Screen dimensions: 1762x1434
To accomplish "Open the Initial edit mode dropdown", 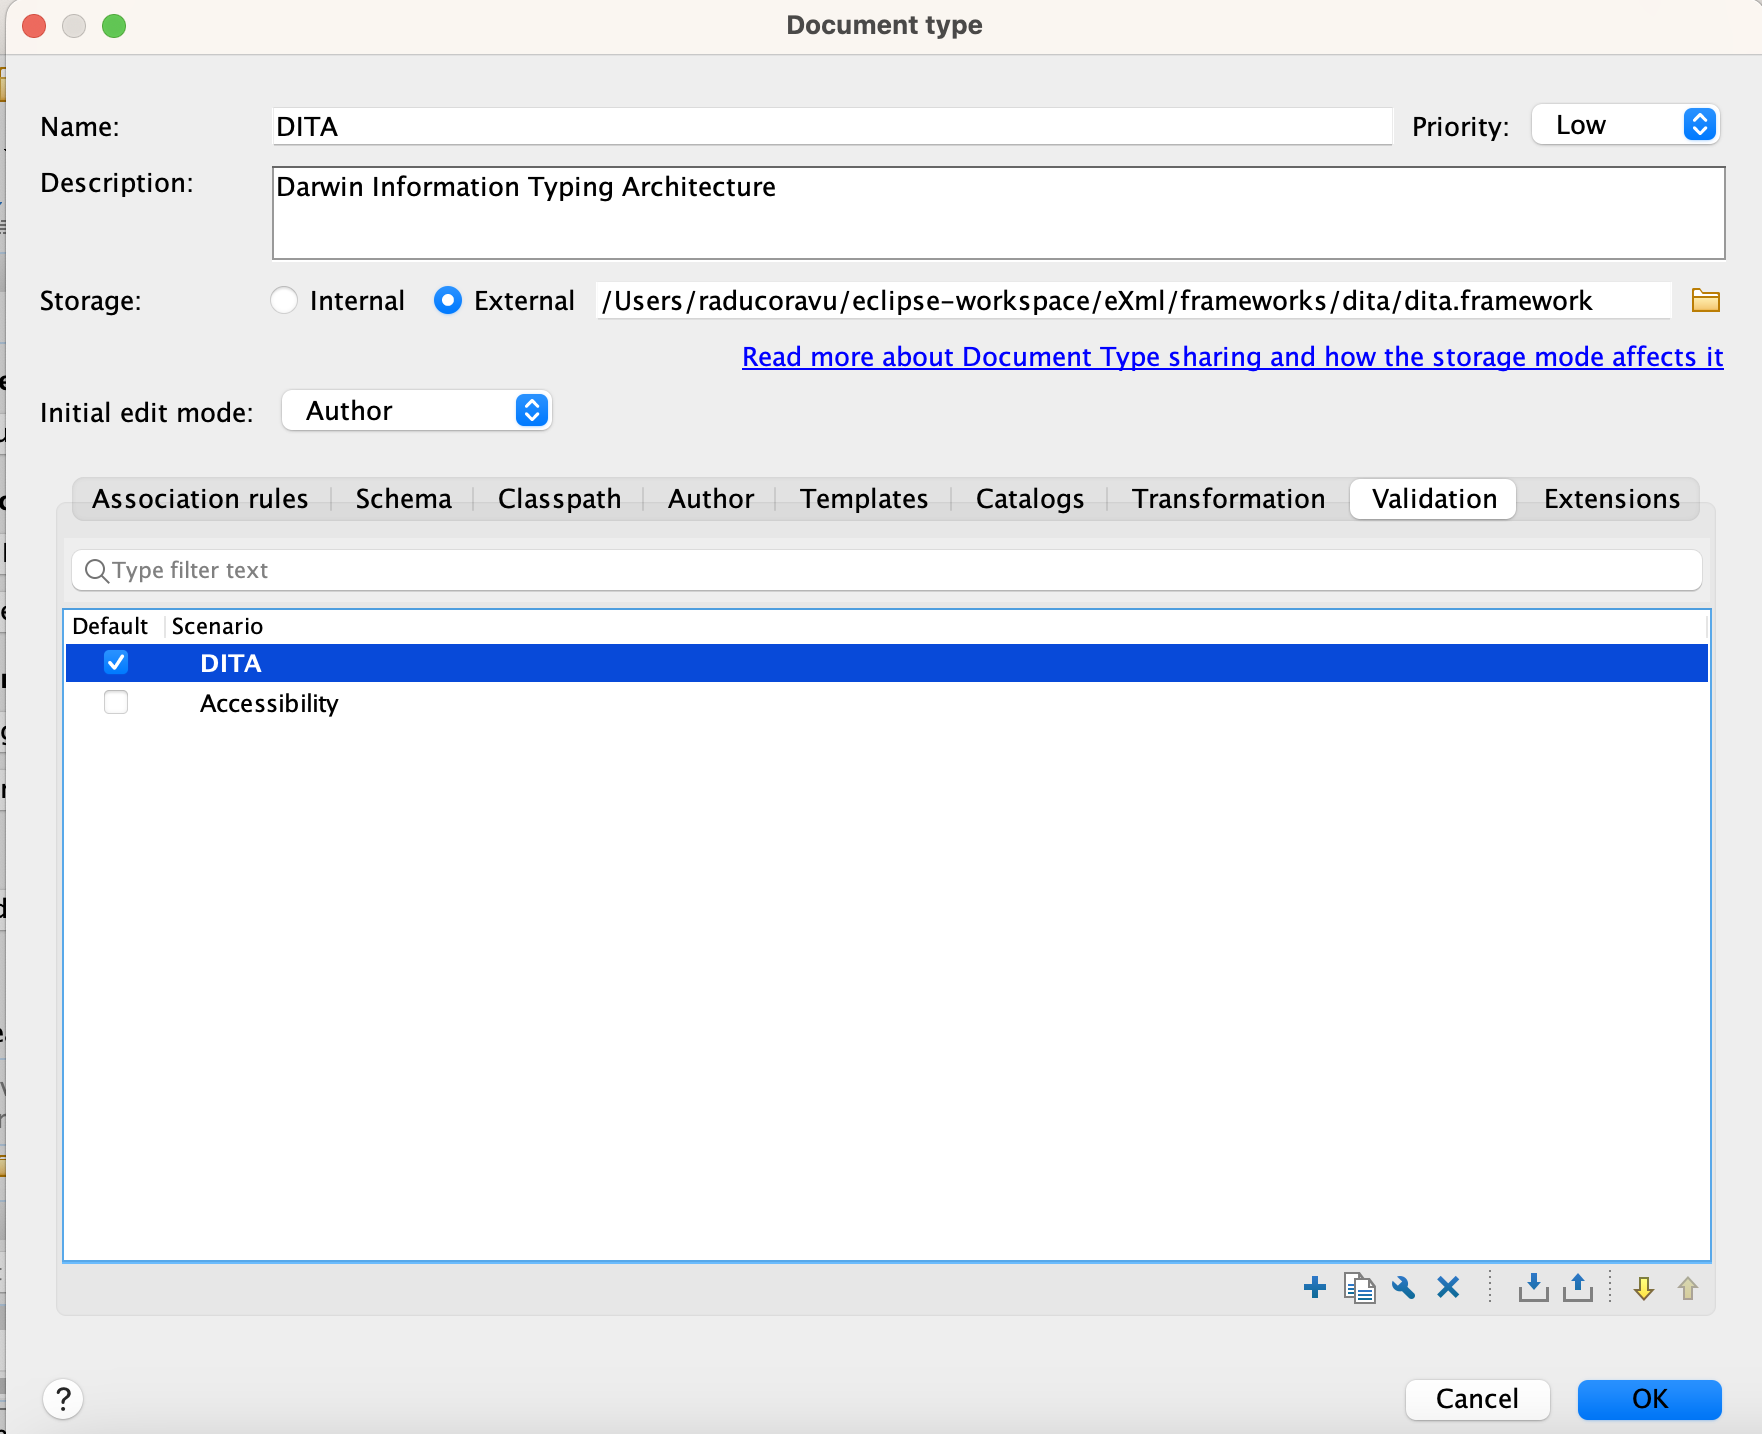I will tap(417, 410).
